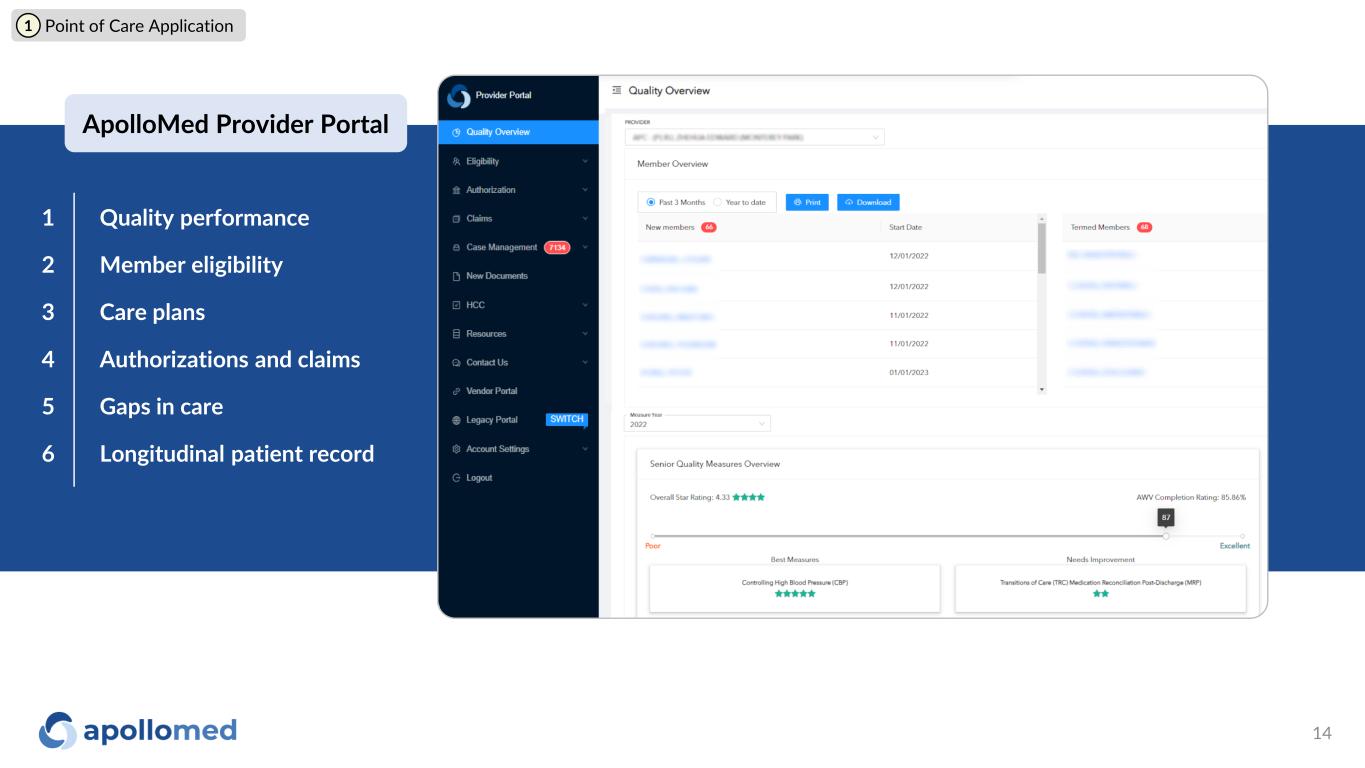Click the Best Measures label

(x=795, y=559)
